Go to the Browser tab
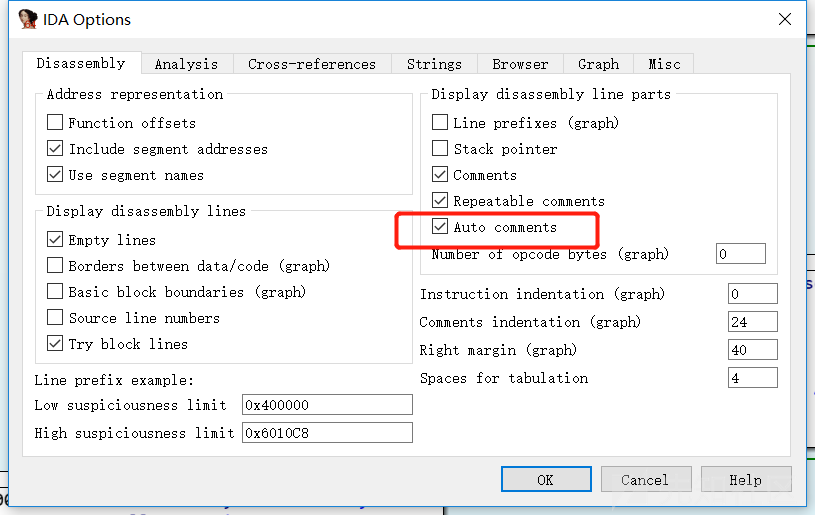Screen dimensions: 815x515 pyautogui.click(x=520, y=64)
